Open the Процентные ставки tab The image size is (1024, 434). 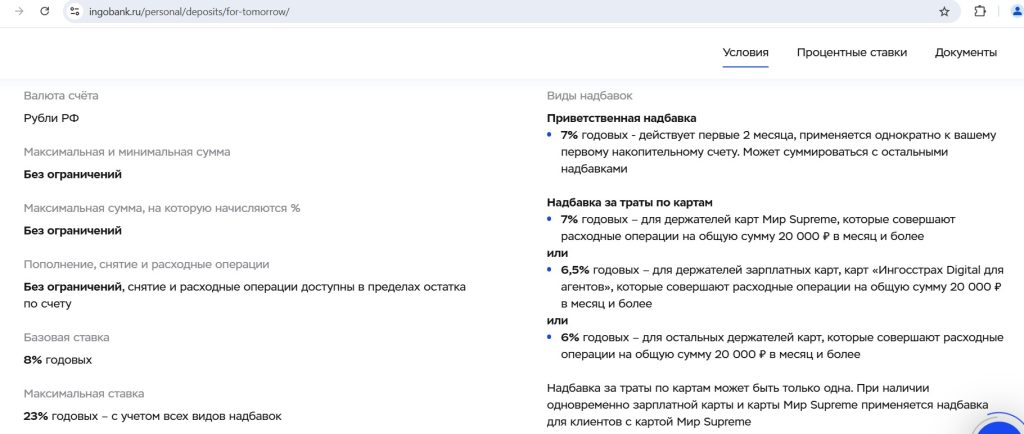[x=852, y=53]
